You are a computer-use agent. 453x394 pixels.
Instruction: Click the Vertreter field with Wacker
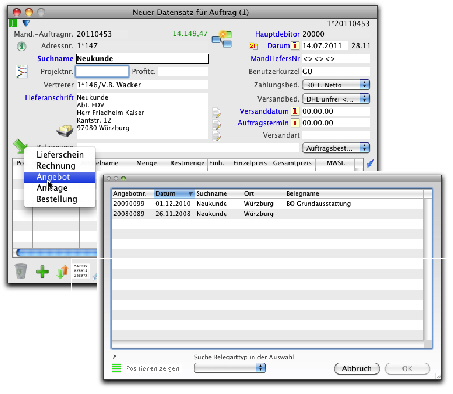[x=142, y=85]
